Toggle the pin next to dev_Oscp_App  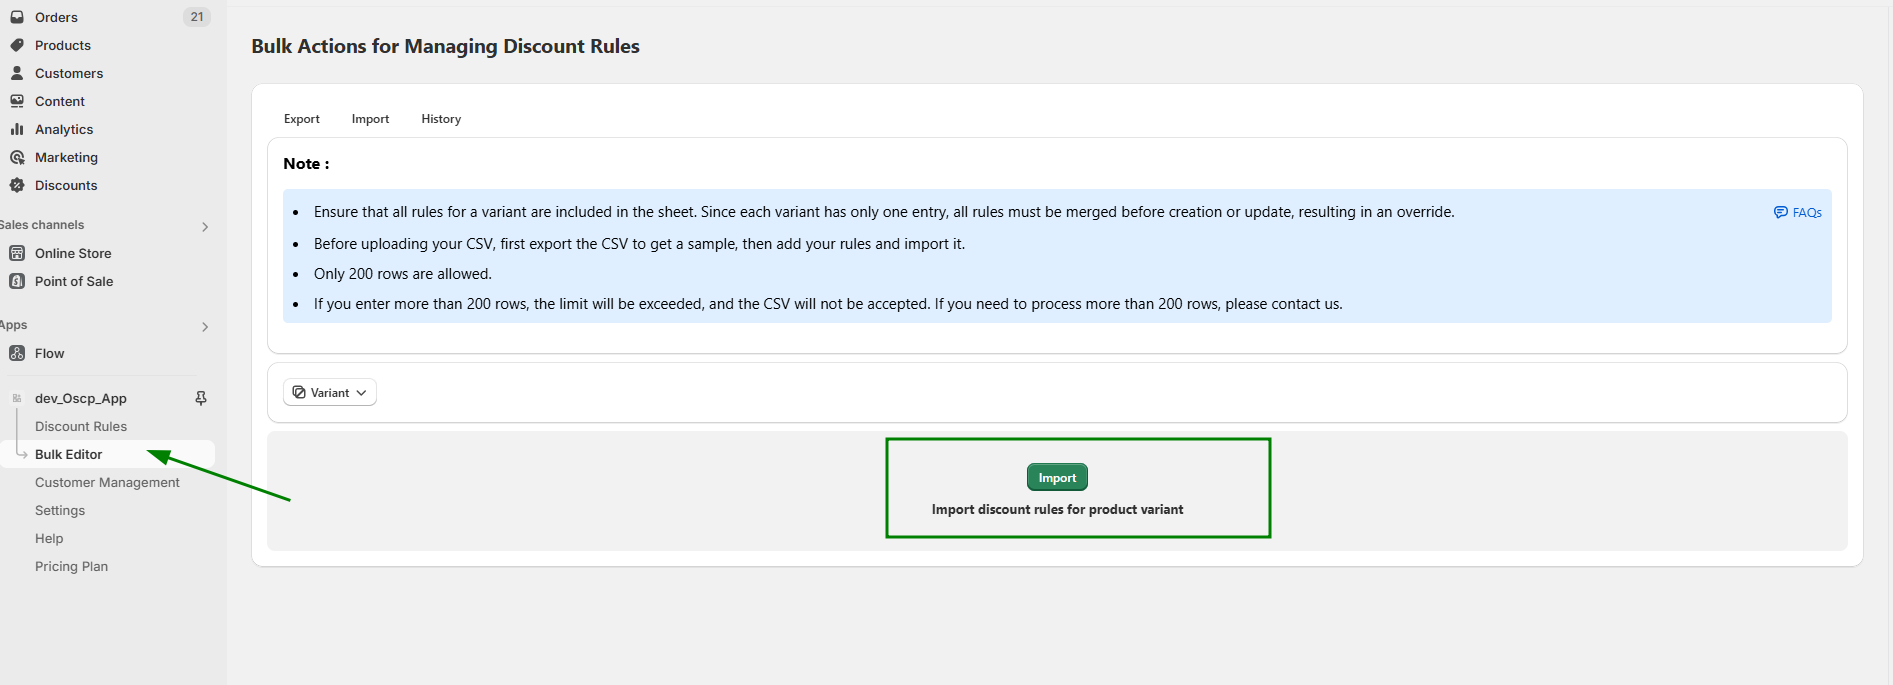(x=200, y=398)
